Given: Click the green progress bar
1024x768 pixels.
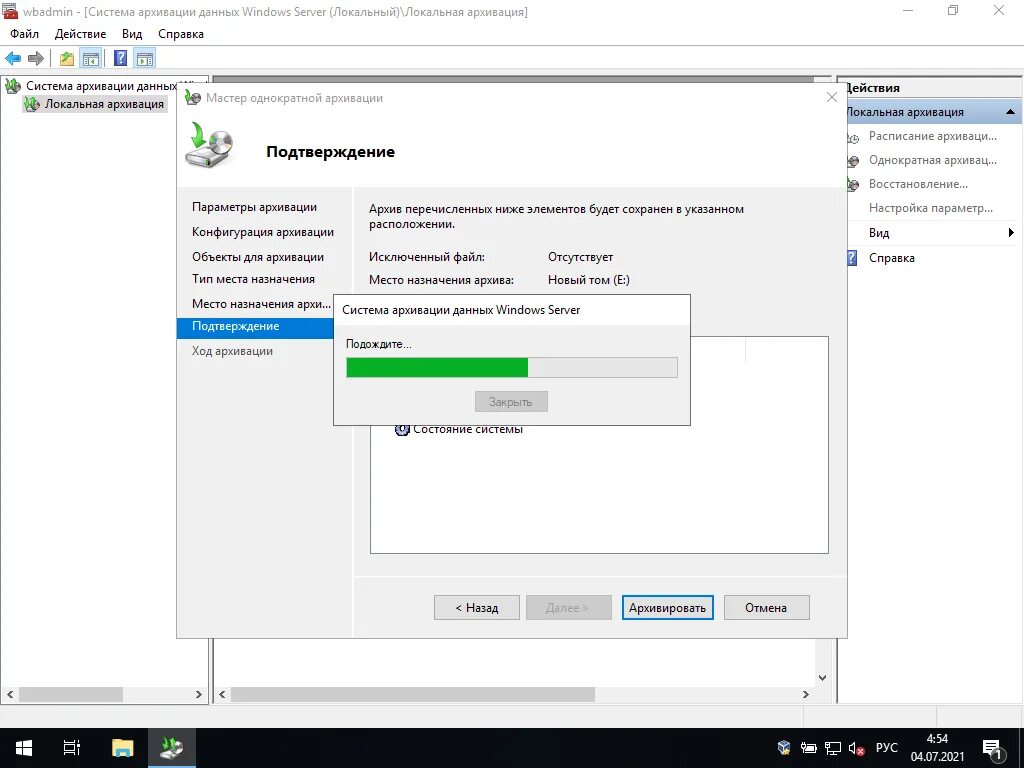Looking at the screenshot, I should [x=511, y=368].
